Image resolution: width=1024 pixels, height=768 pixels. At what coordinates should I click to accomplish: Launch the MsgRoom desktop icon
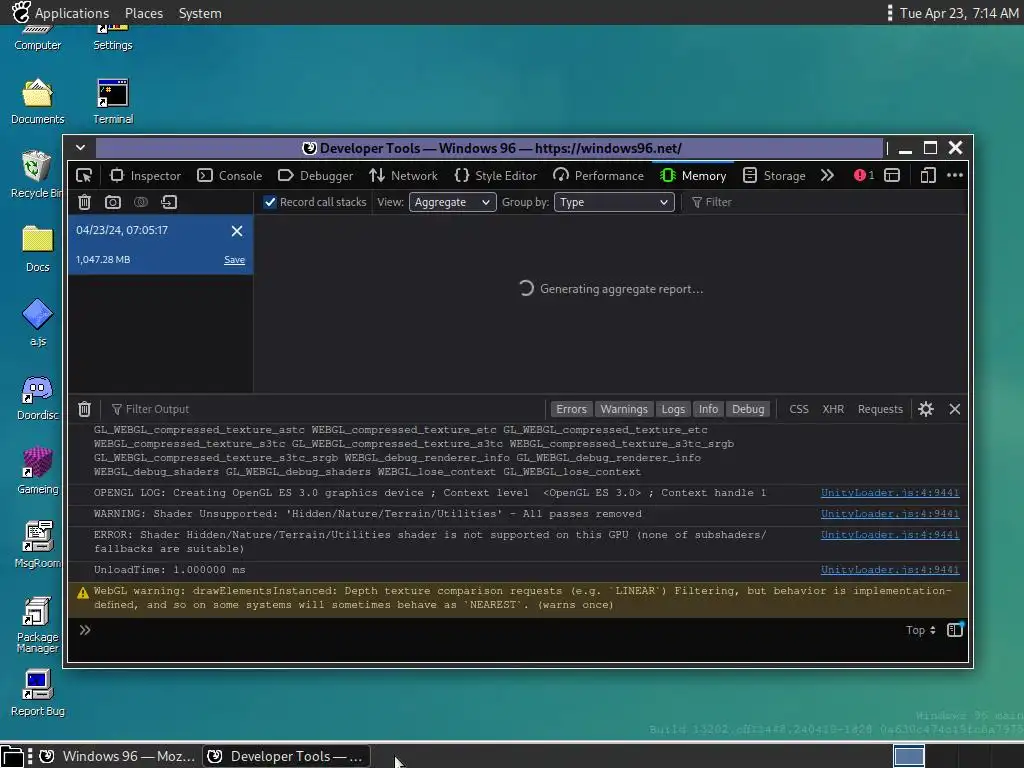pyautogui.click(x=37, y=545)
